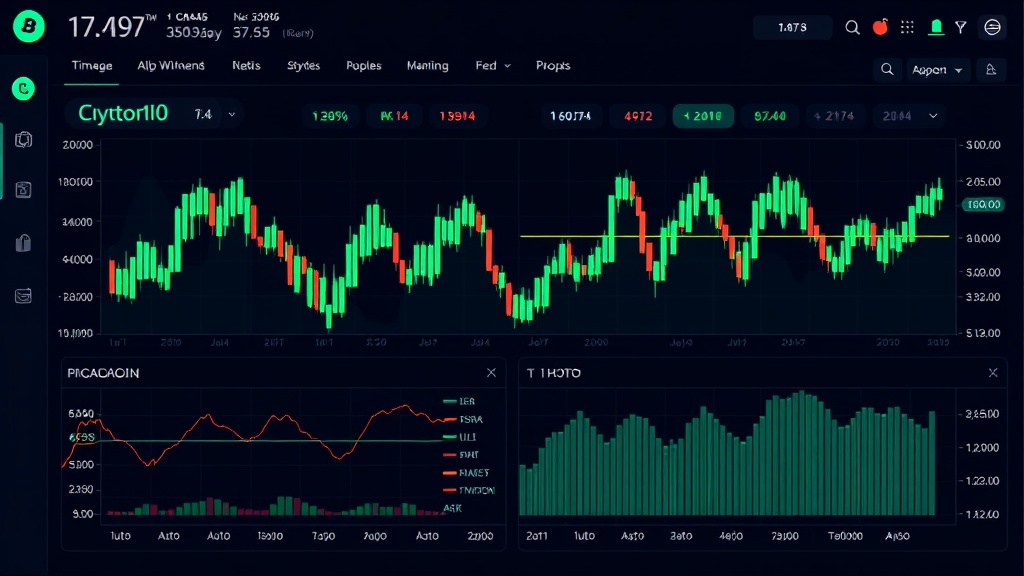This screenshot has height=576, width=1024.
Task: Select the red 13914 pill
Action: 456,116
